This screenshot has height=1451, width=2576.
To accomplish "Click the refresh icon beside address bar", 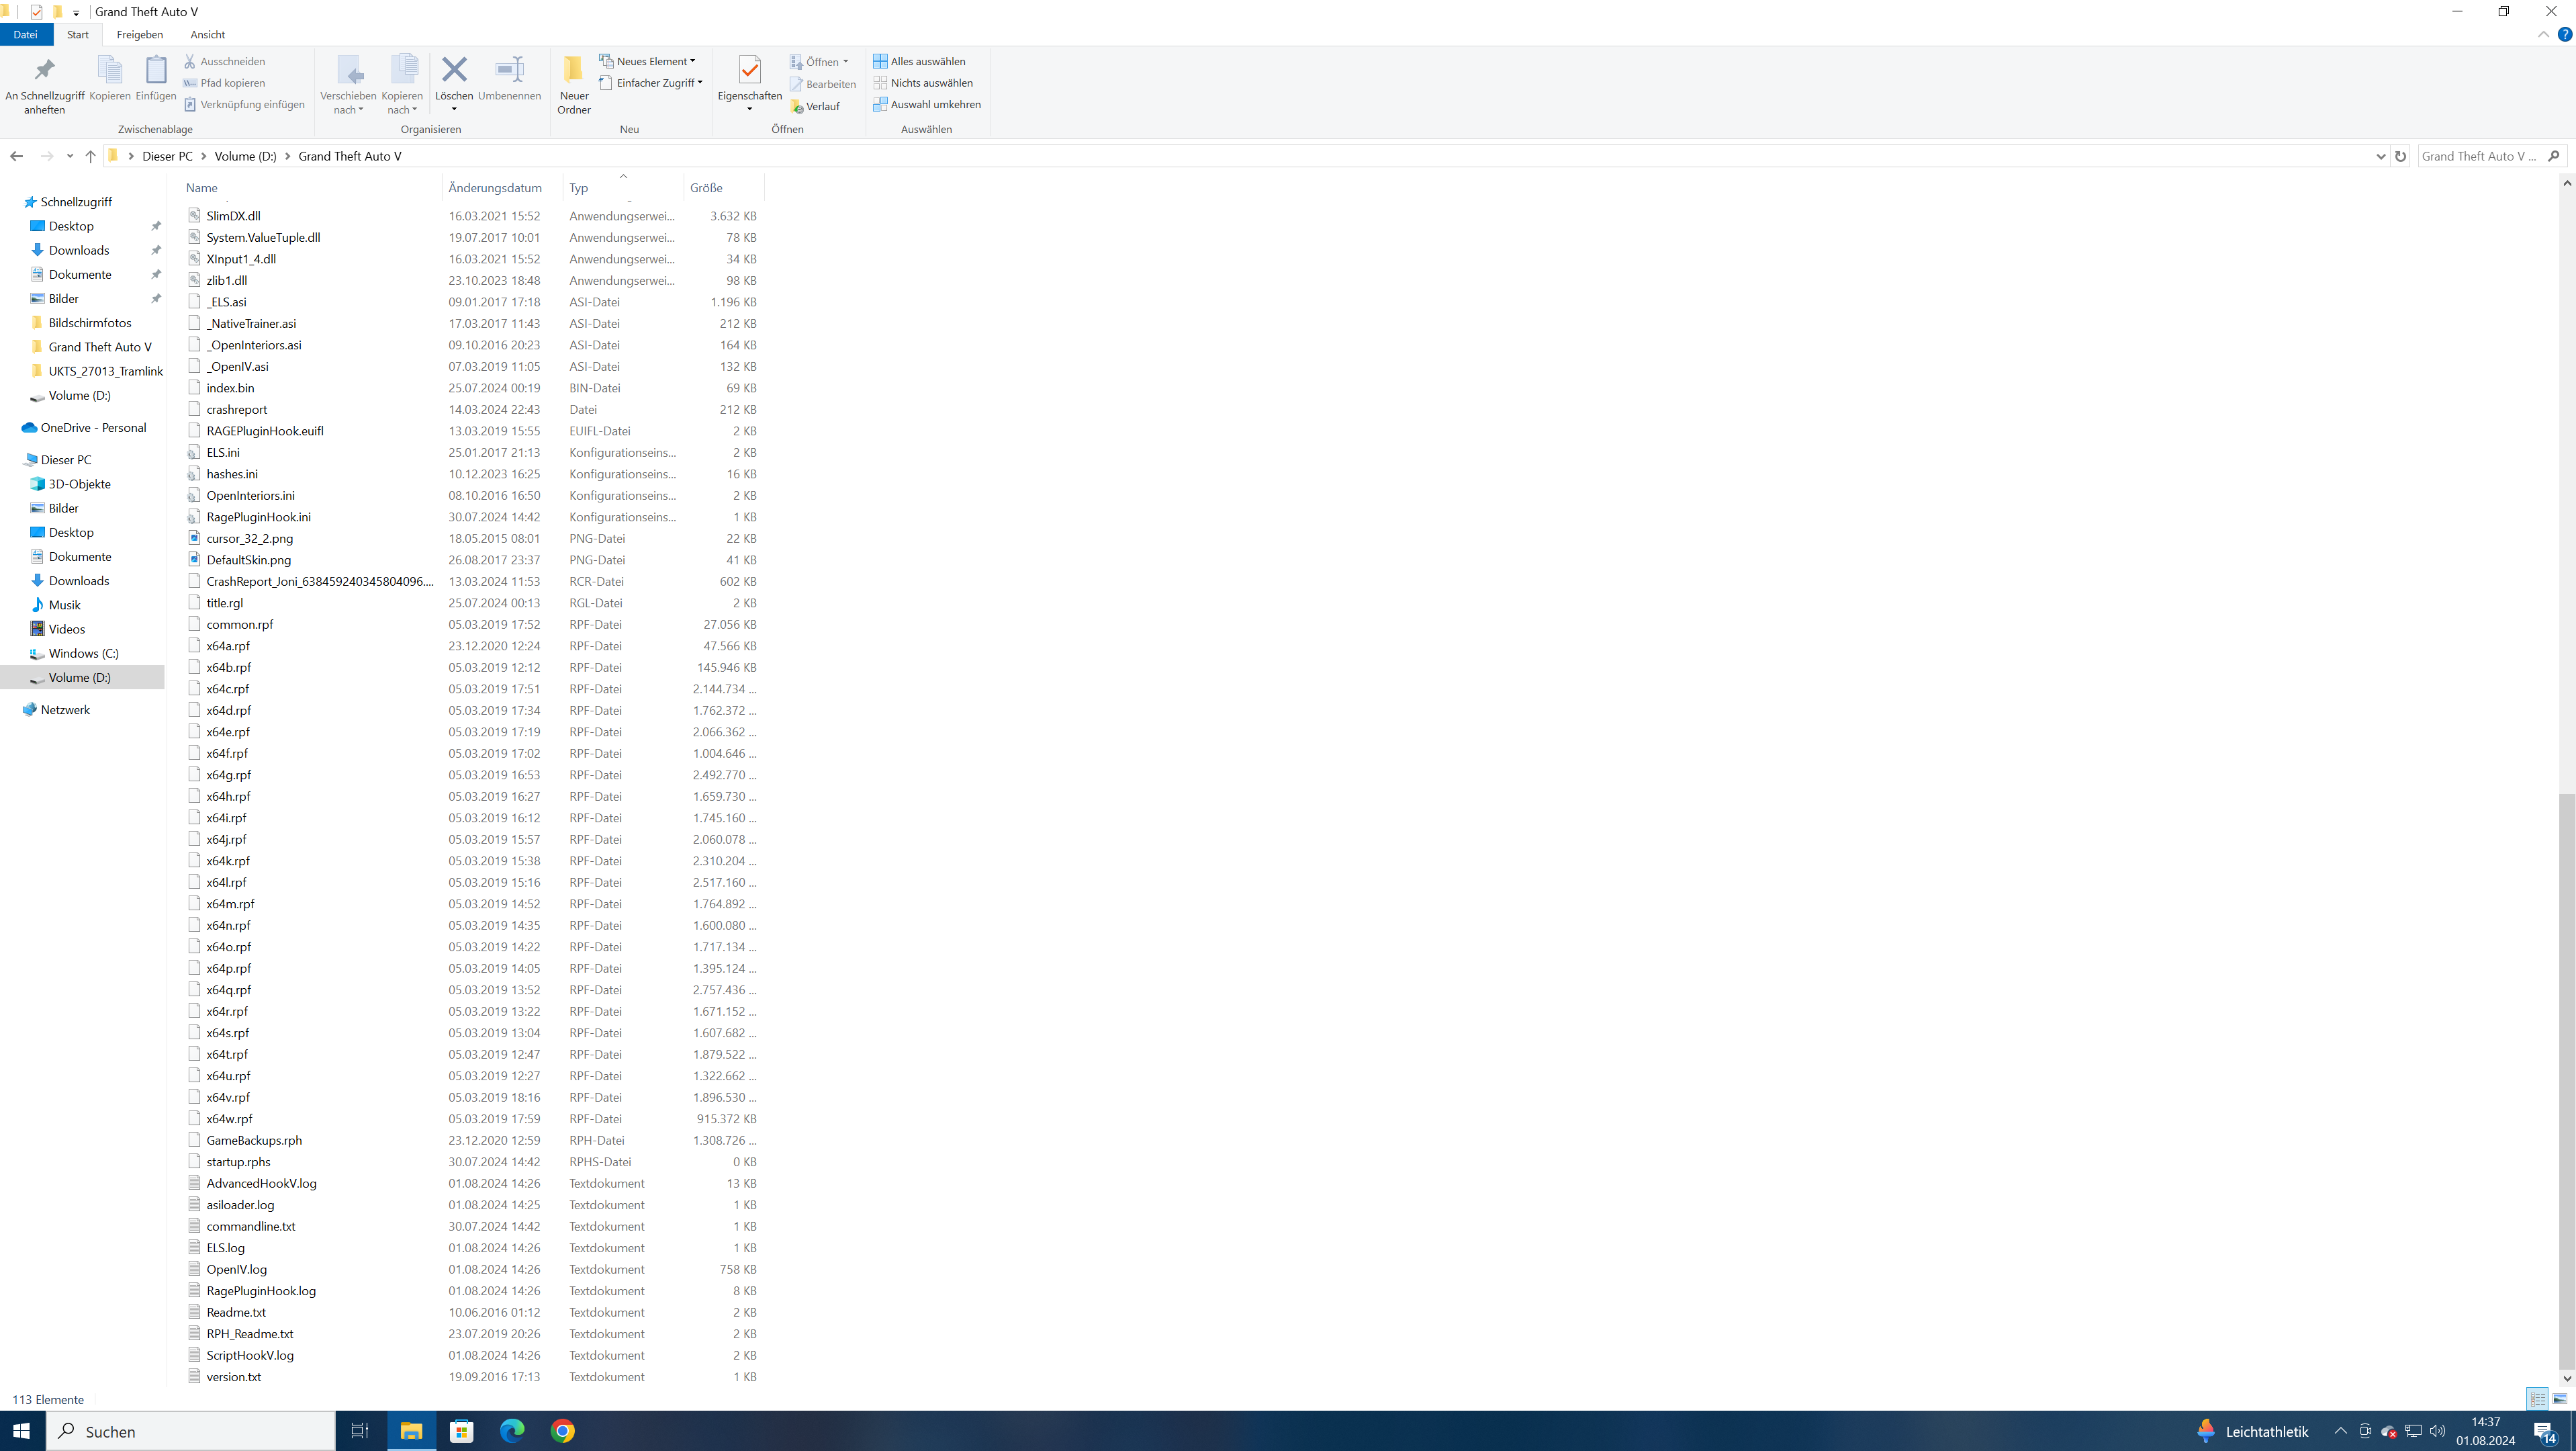I will tap(2400, 156).
